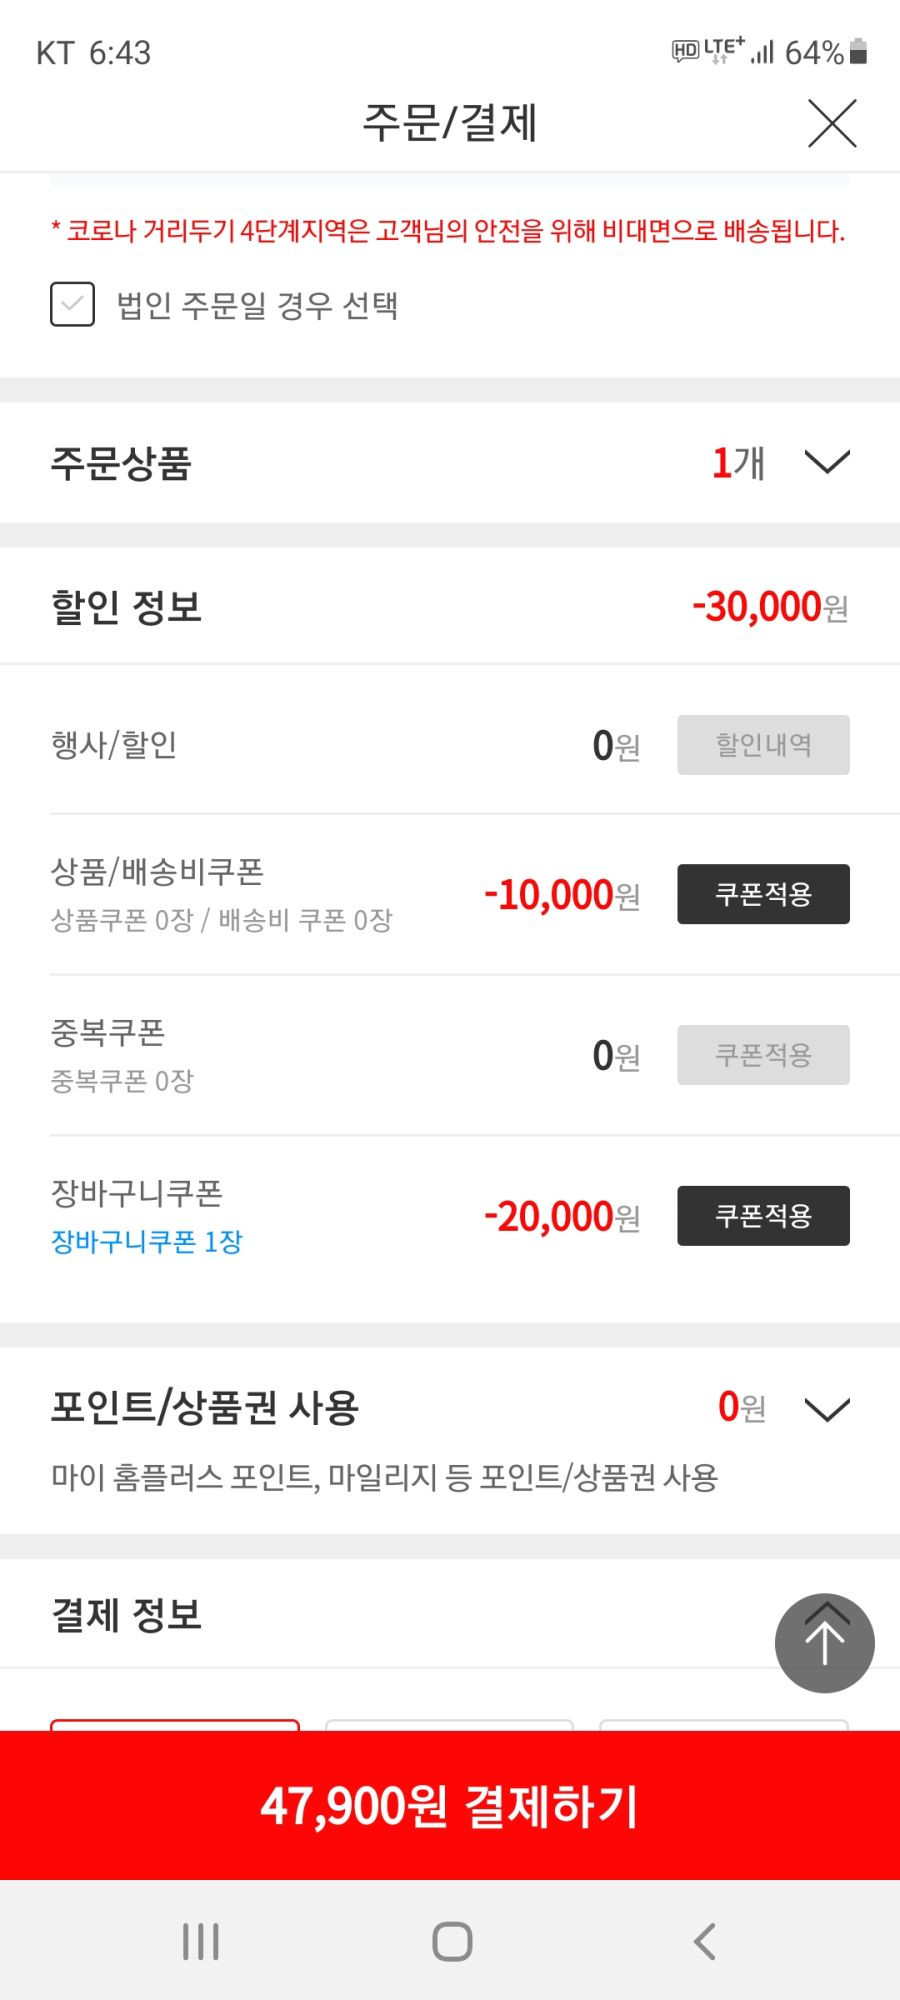Toggle the 법인 주문일 경우 선택 checkbox
The image size is (900, 2000).
(x=73, y=304)
